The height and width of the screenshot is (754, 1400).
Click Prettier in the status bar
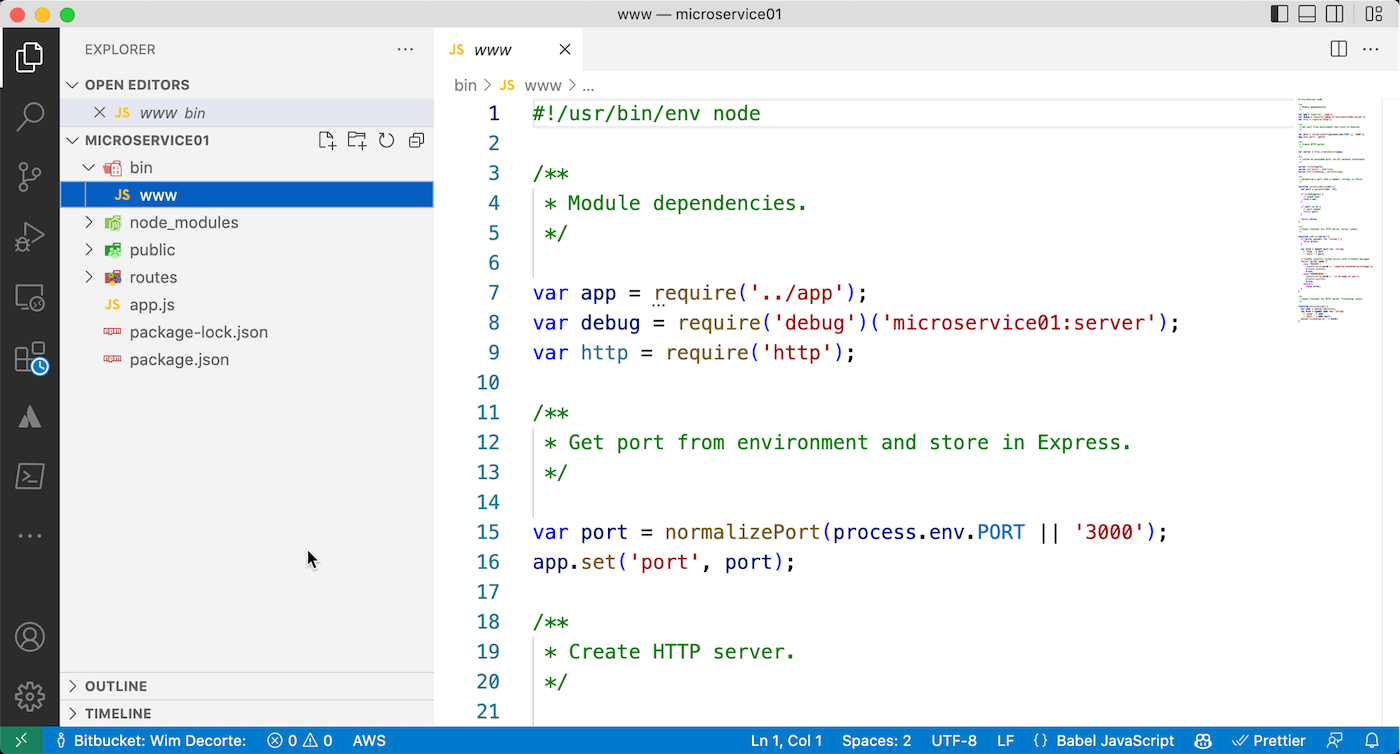point(1269,741)
